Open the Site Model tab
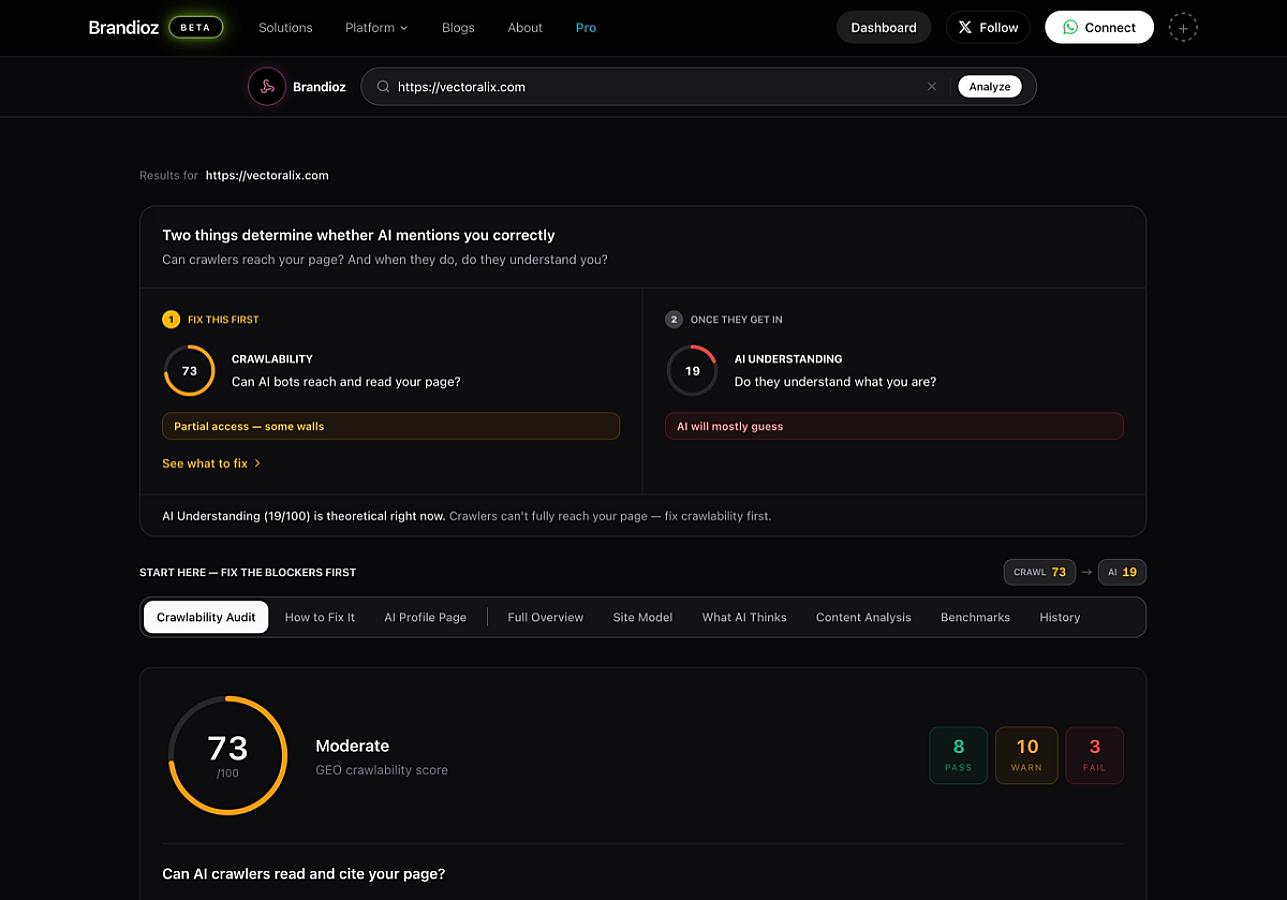Image resolution: width=1287 pixels, height=900 pixels. [x=642, y=617]
